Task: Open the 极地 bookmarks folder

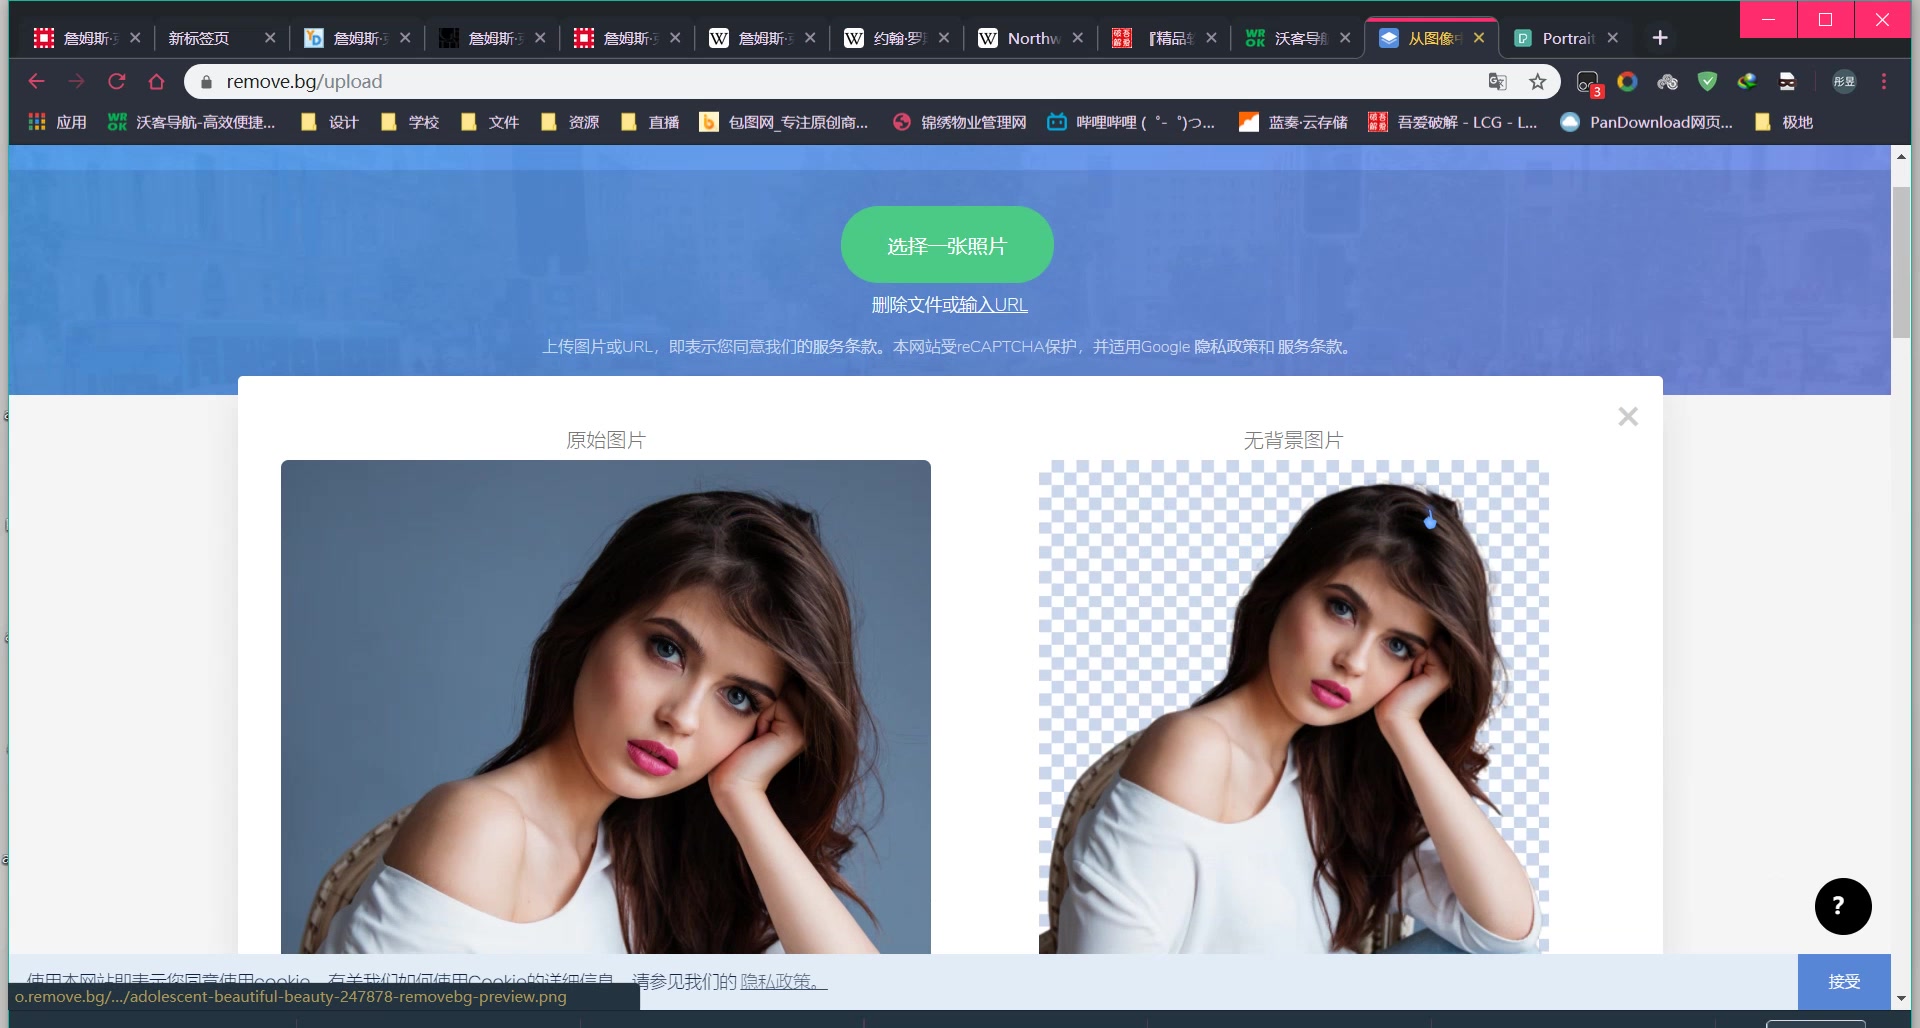Action: 1783,122
